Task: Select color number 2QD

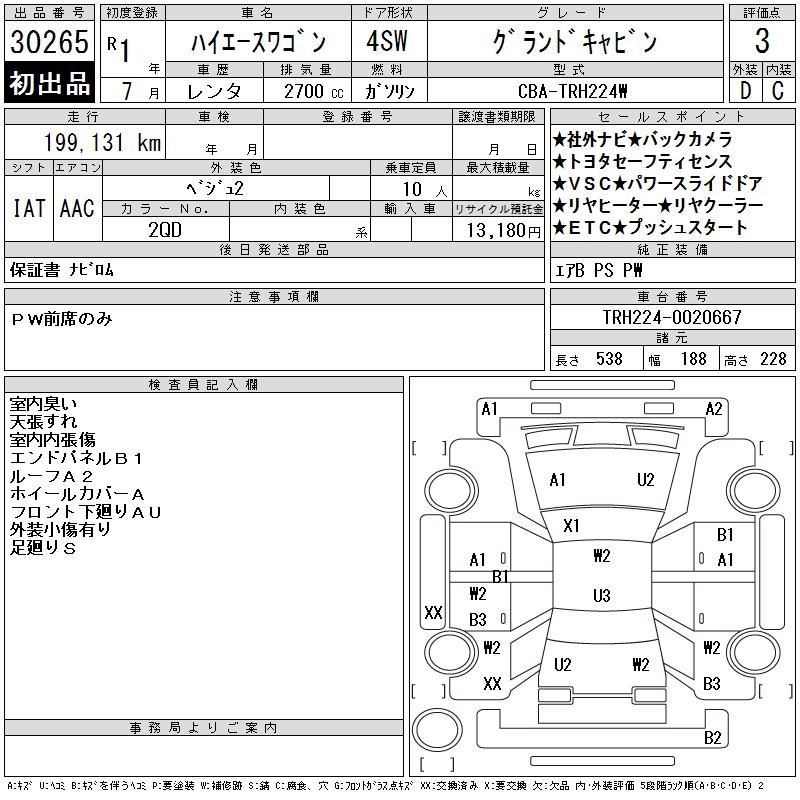Action: (x=165, y=230)
